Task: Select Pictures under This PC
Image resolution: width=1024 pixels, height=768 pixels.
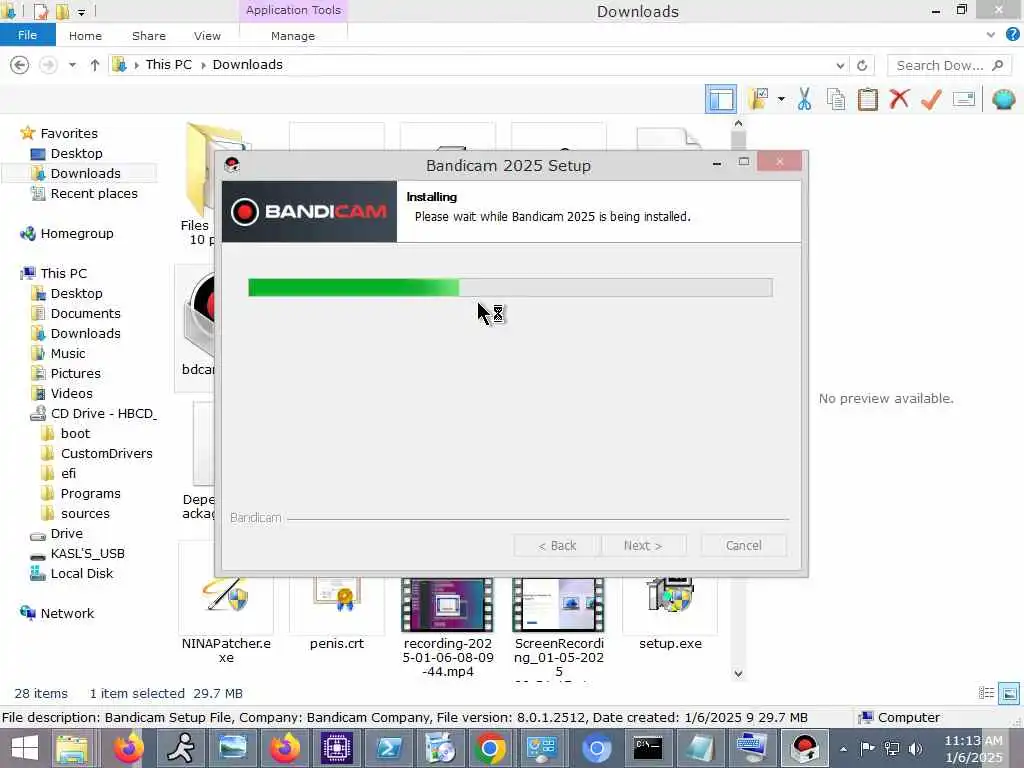Action: (76, 374)
